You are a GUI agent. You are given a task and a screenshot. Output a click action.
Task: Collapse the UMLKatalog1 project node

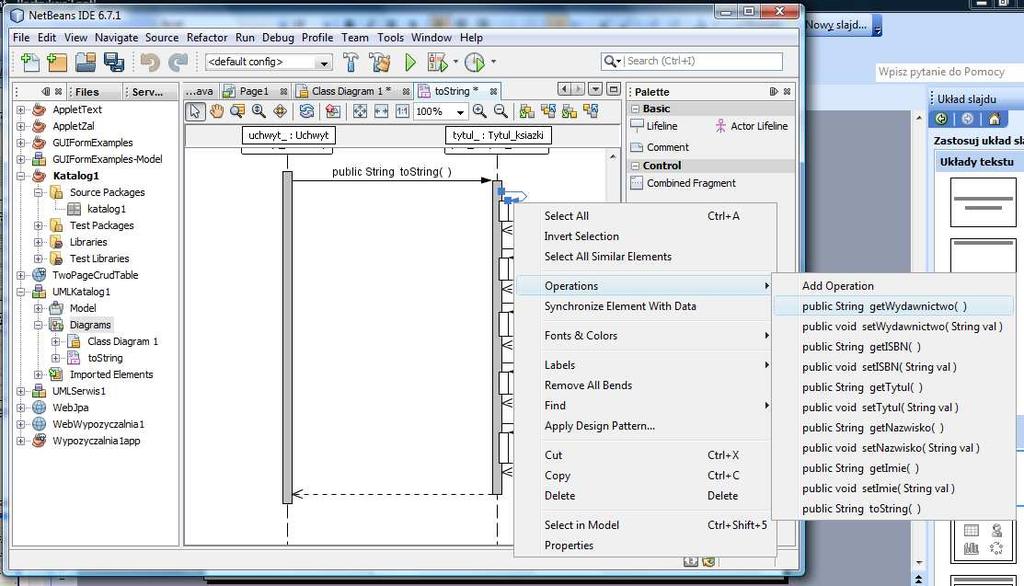pyautogui.click(x=21, y=291)
